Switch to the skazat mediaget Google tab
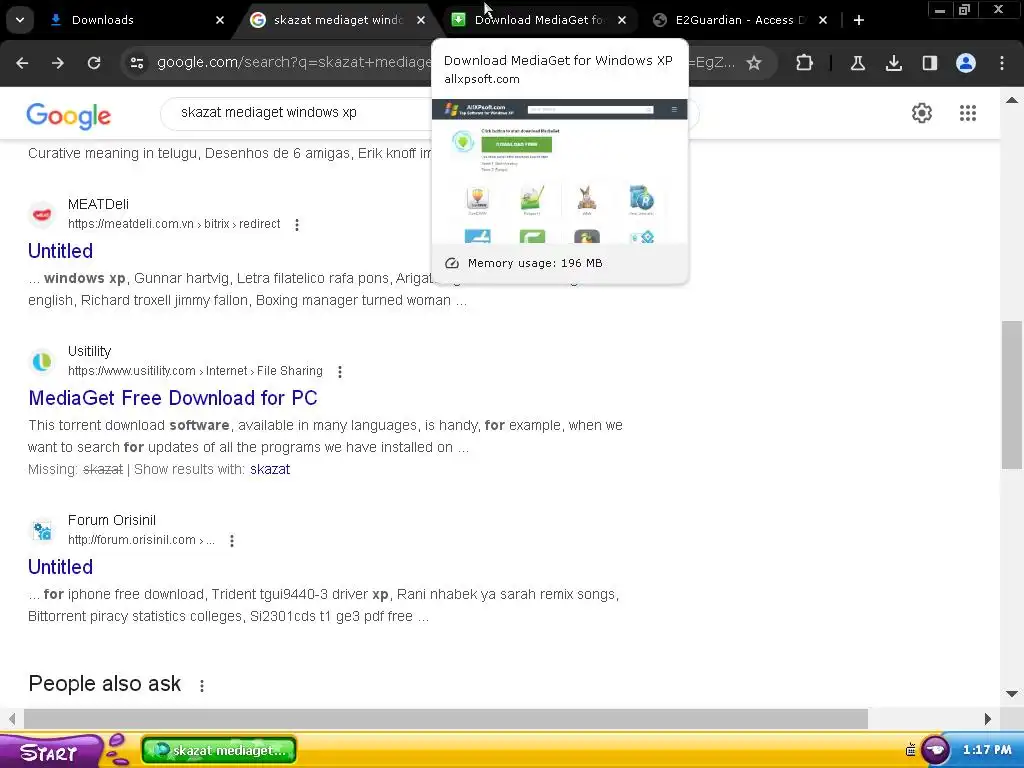This screenshot has height=768, width=1024. (339, 20)
